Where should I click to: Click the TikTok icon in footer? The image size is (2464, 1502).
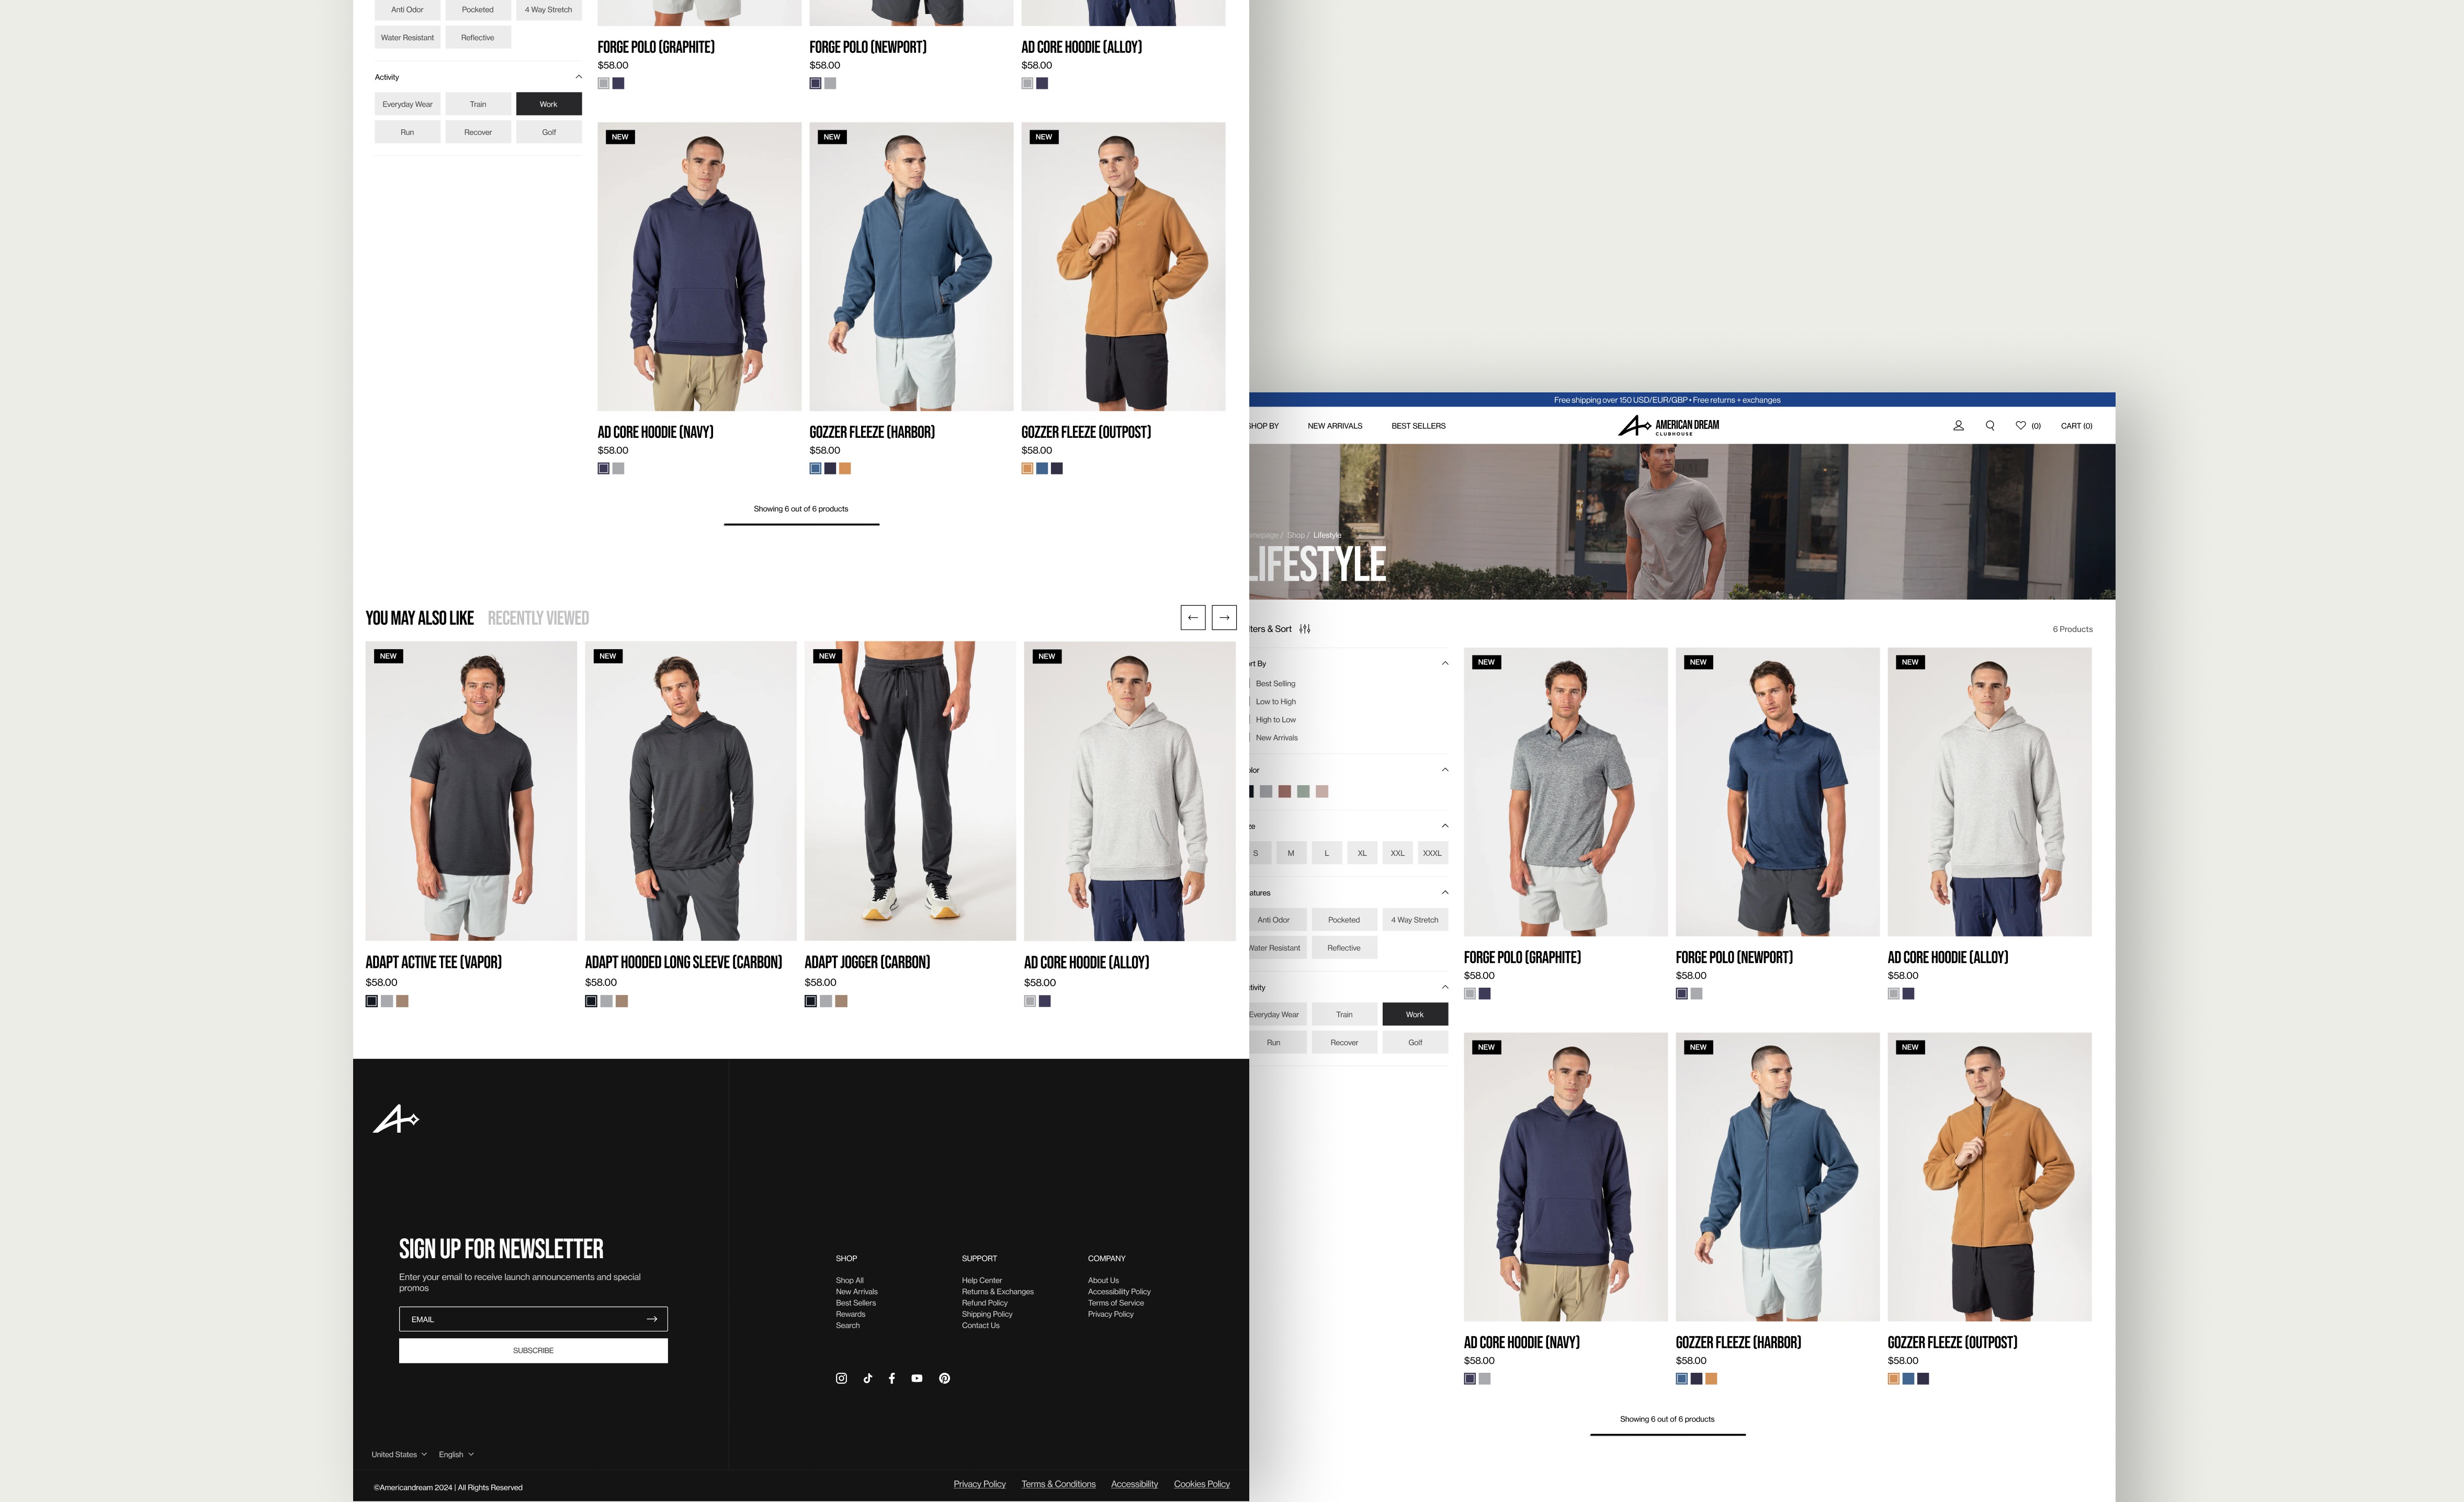867,1378
